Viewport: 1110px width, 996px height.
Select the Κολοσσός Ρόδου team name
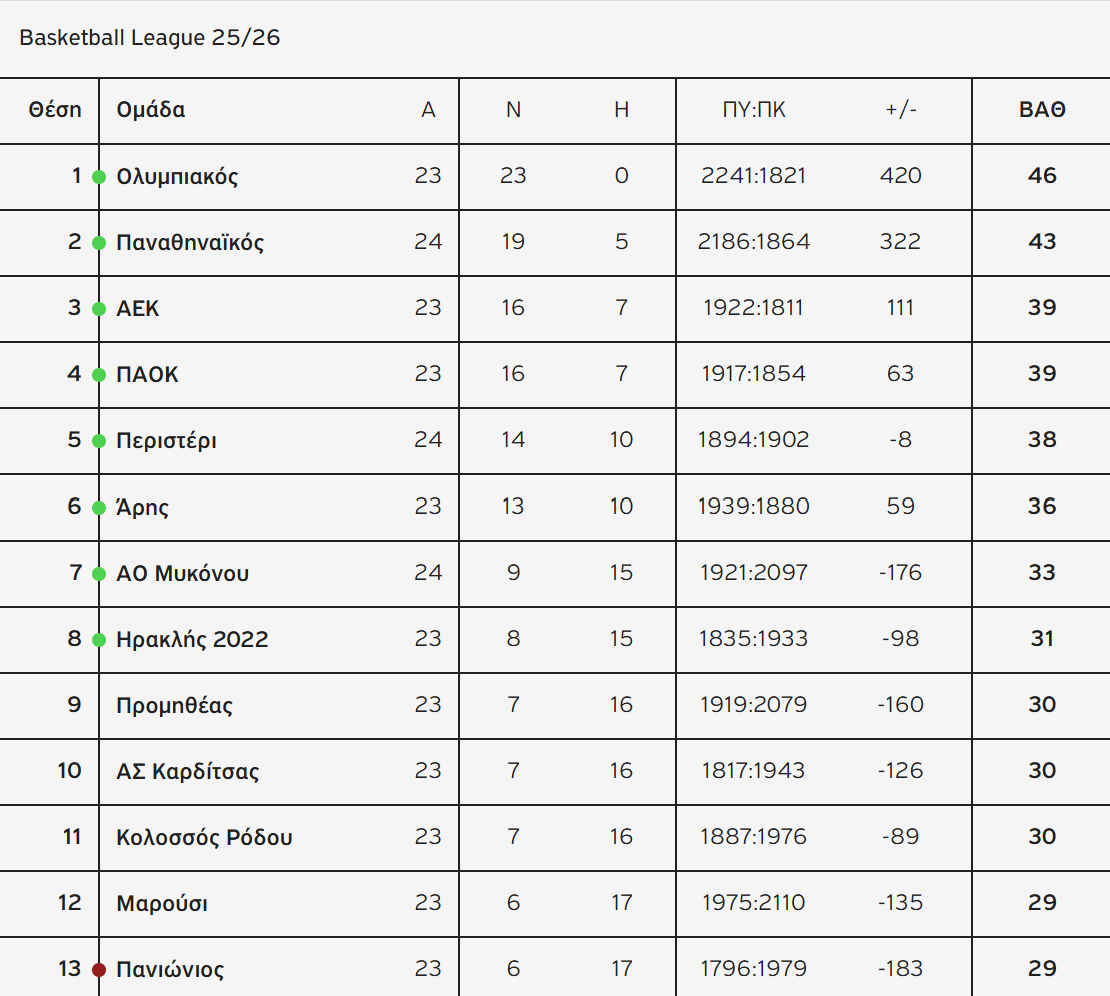point(204,838)
